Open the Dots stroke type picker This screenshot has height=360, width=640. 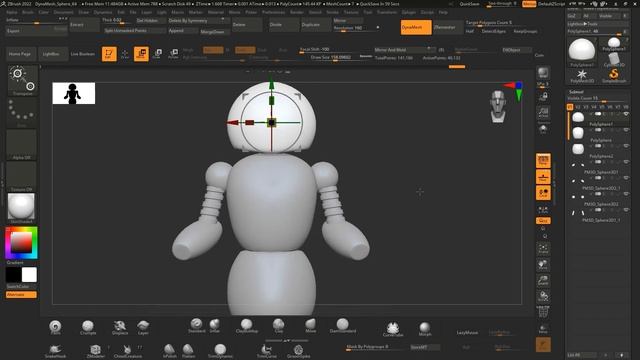tap(21, 113)
